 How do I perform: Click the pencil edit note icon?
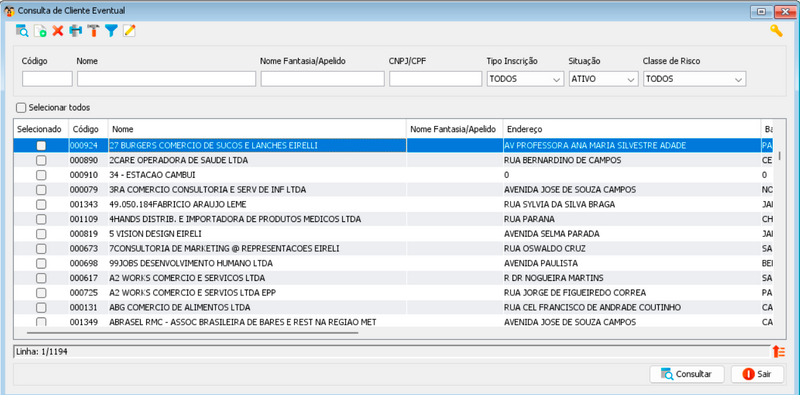click(x=129, y=31)
